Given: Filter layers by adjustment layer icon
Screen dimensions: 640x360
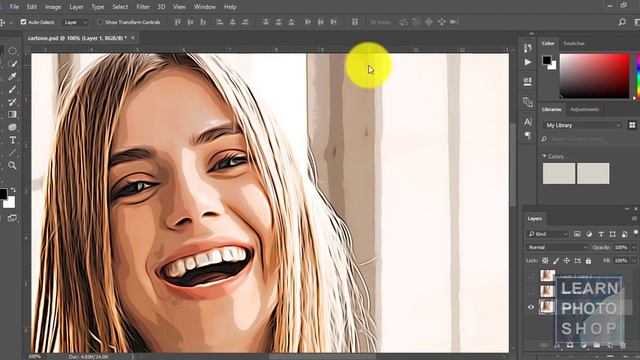Looking at the screenshot, I should coord(589,234).
